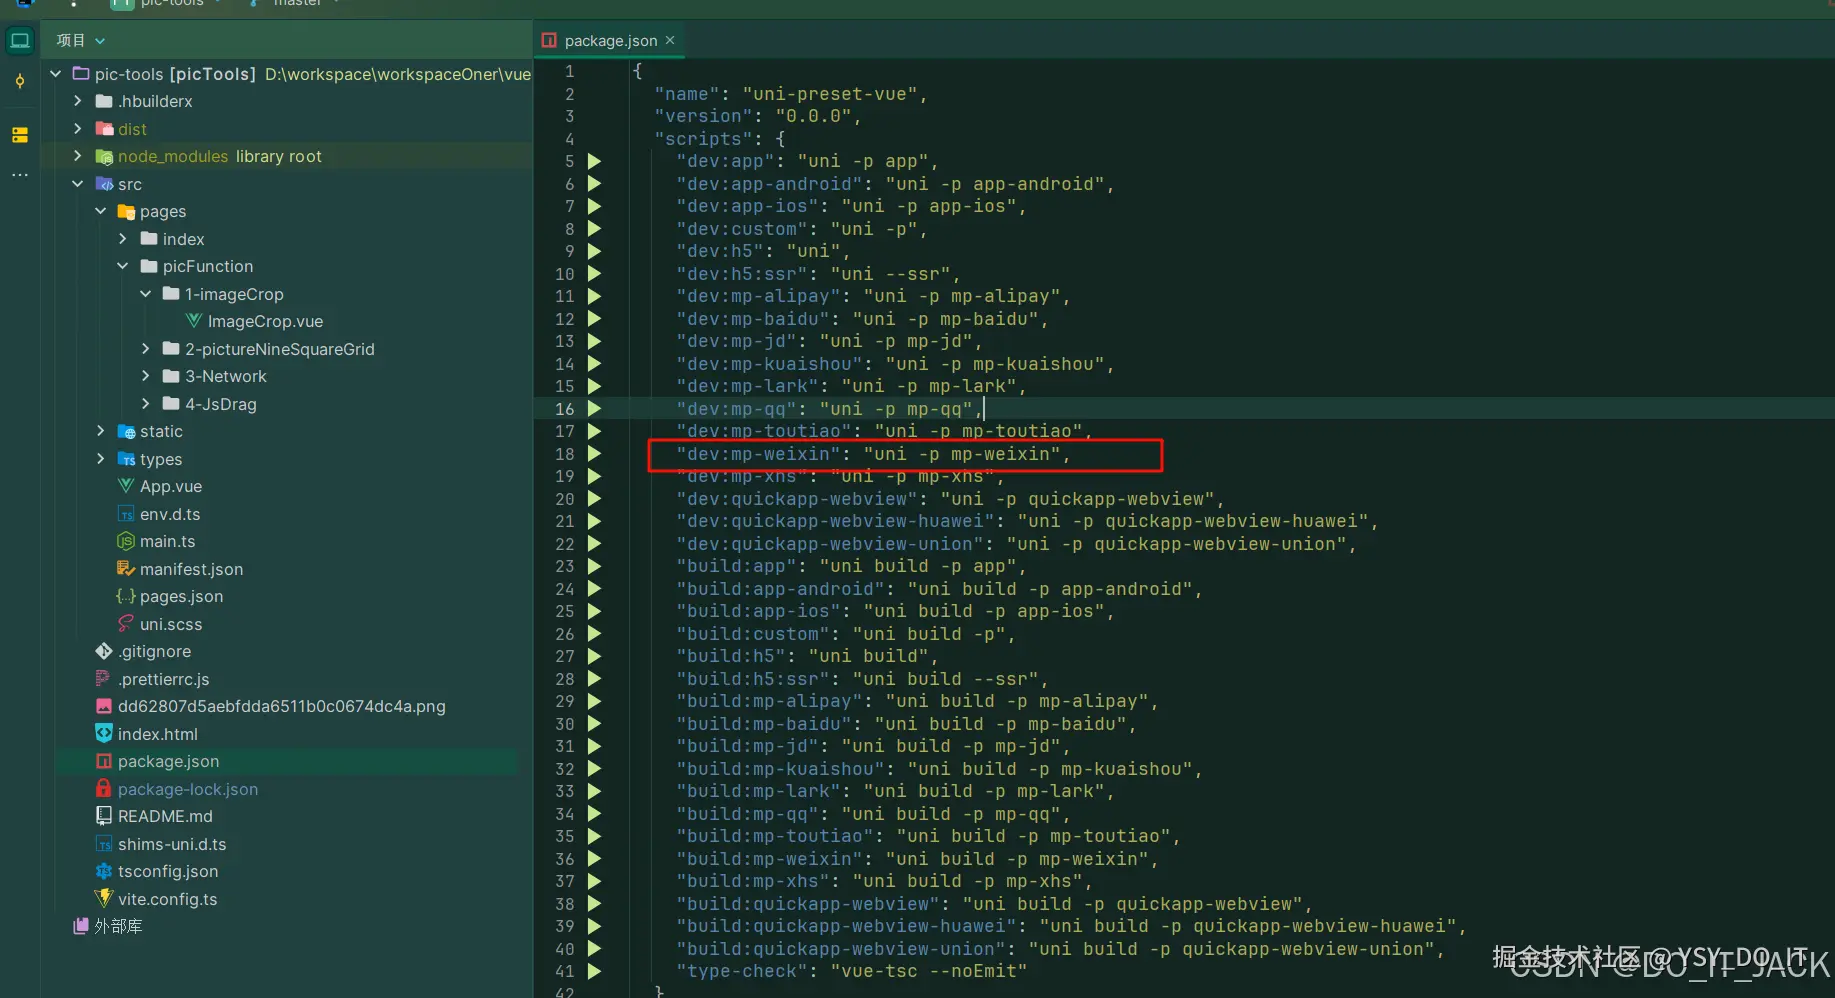
Task: Switch to the package.json editor tab
Action: [x=610, y=41]
